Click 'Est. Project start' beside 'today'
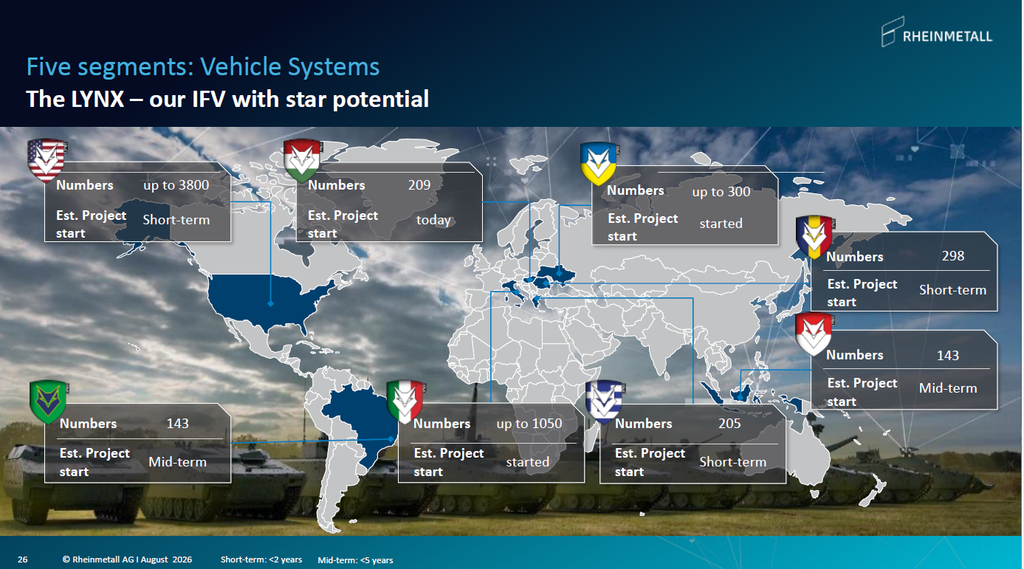This screenshot has height=569, width=1024. click(x=343, y=224)
